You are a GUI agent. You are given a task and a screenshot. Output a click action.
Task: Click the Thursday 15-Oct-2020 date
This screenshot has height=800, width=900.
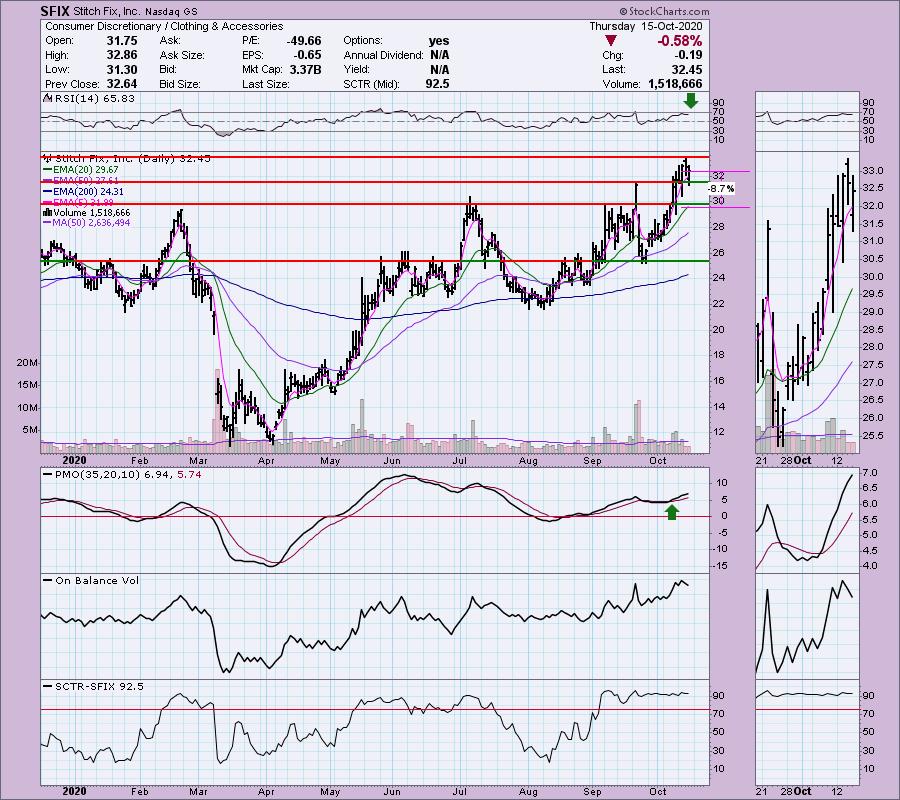coord(646,26)
